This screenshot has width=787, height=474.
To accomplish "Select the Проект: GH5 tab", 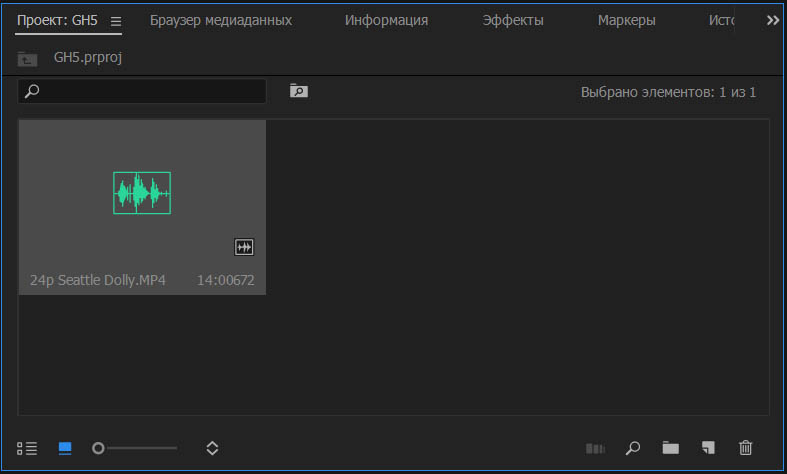I will point(57,21).
